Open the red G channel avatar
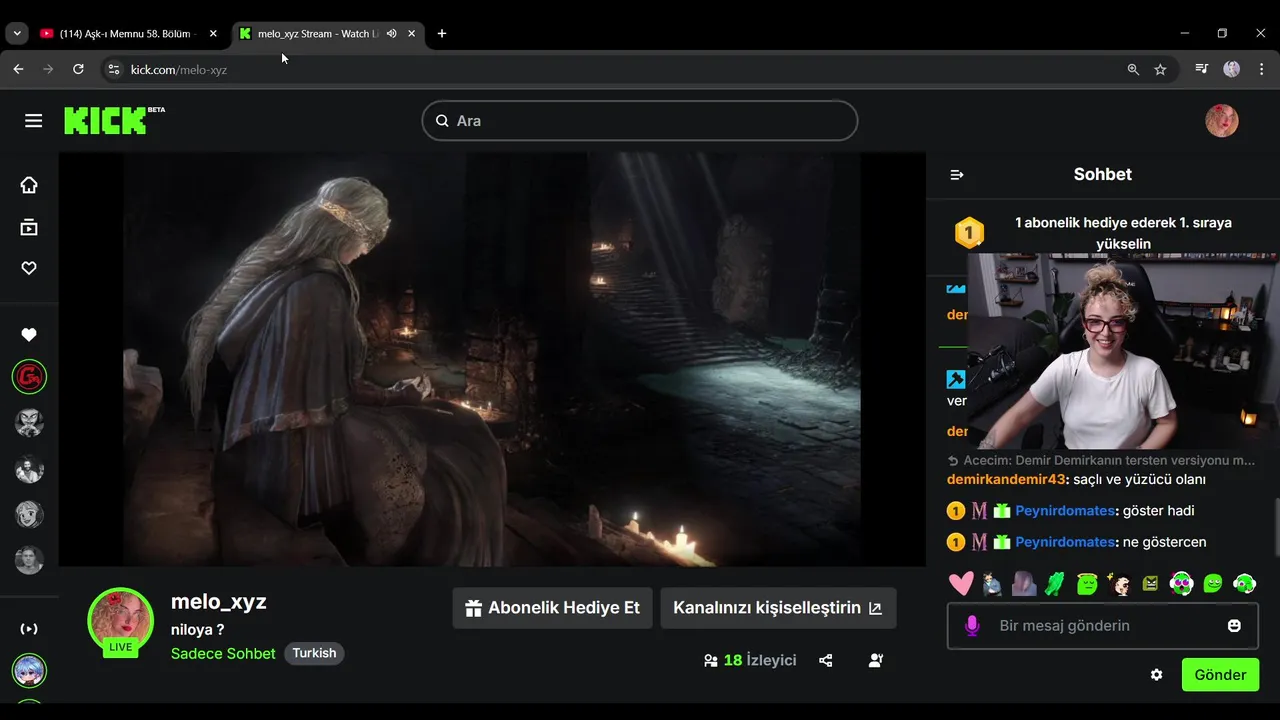 tap(29, 377)
